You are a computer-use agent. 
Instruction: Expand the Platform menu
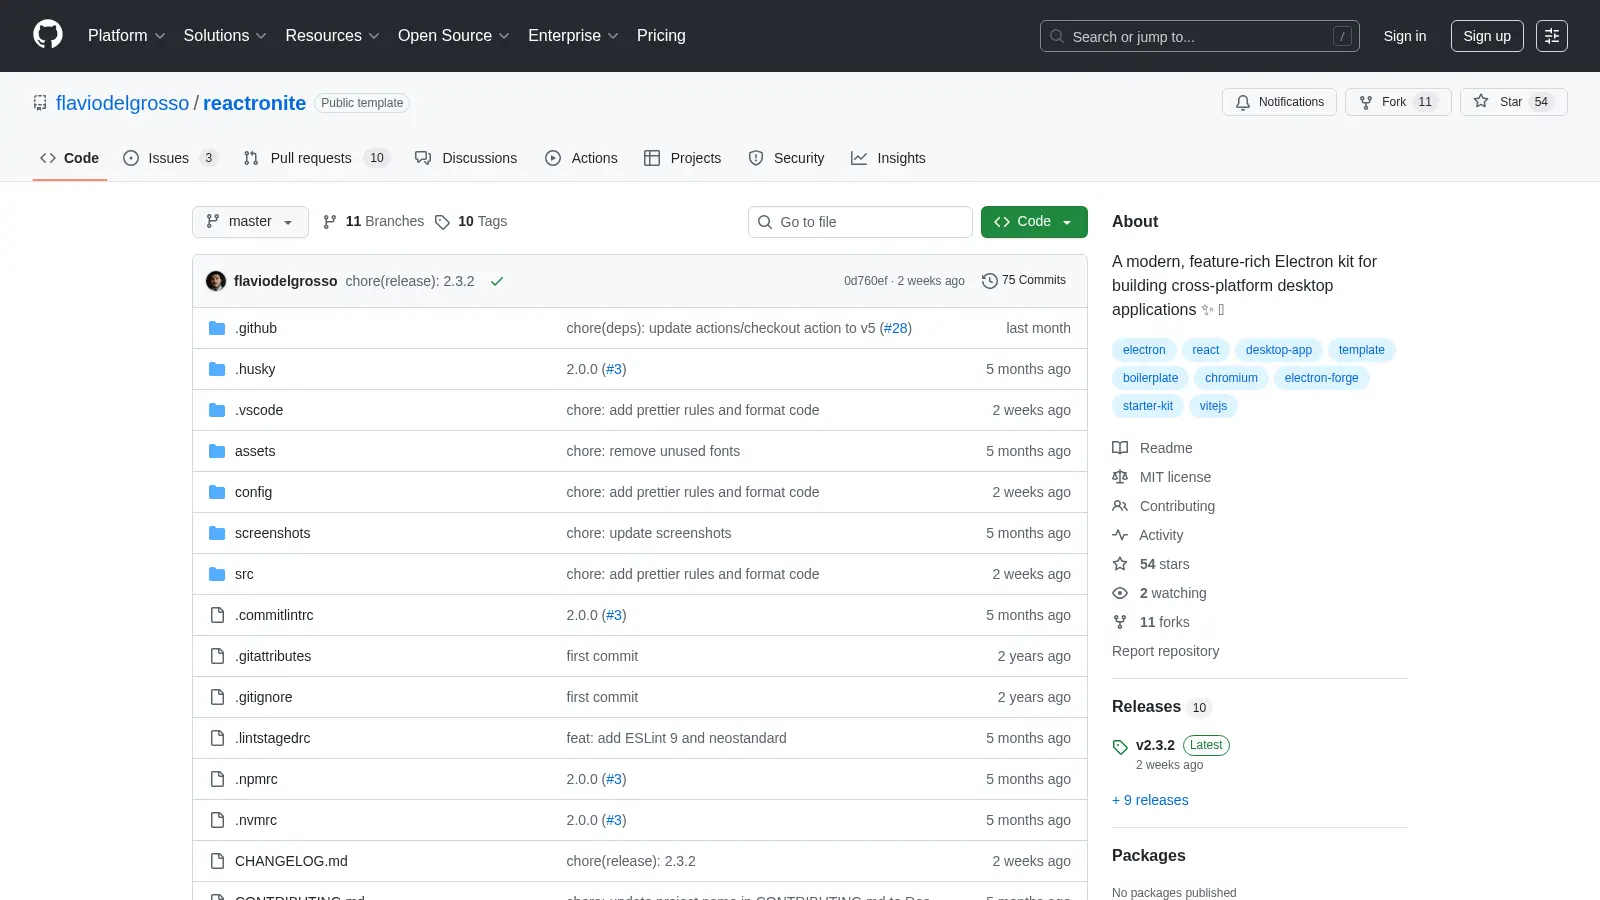(126, 36)
